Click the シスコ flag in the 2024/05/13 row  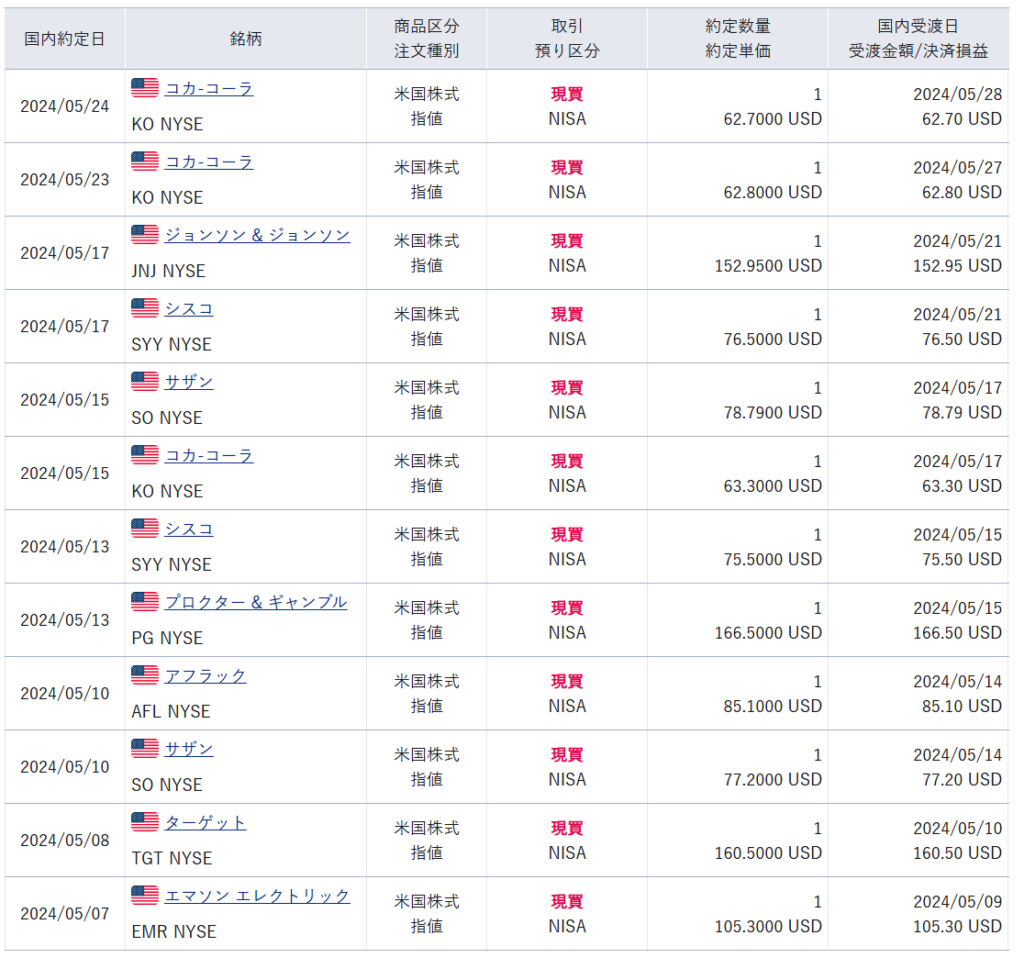(x=145, y=529)
